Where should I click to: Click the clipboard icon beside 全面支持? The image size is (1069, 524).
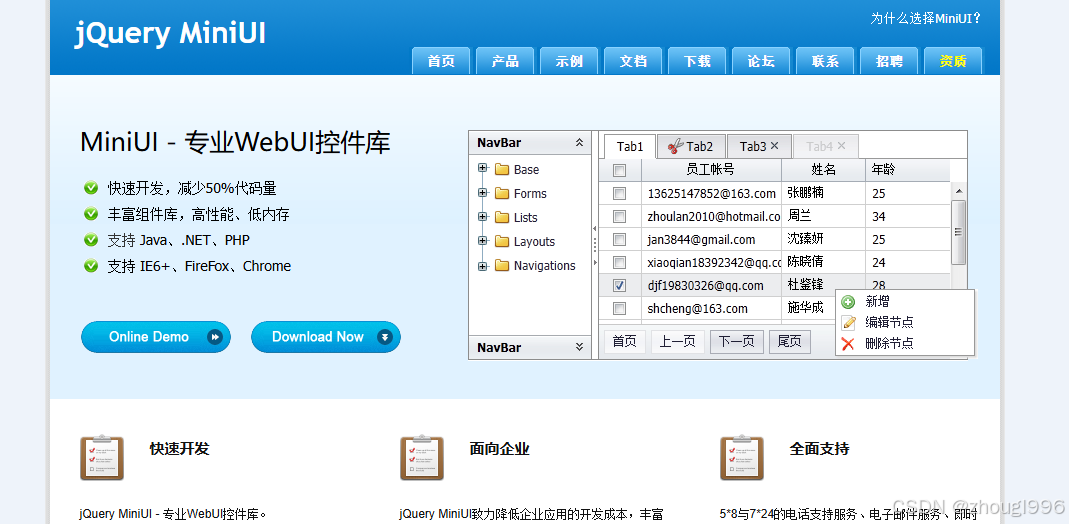point(742,457)
